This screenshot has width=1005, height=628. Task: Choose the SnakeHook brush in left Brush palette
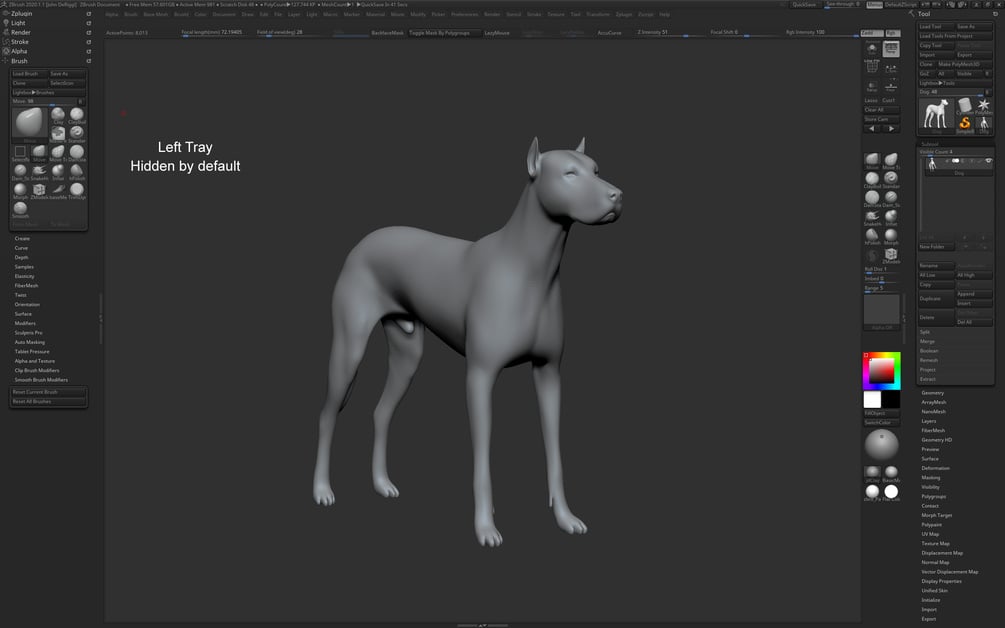pos(39,172)
